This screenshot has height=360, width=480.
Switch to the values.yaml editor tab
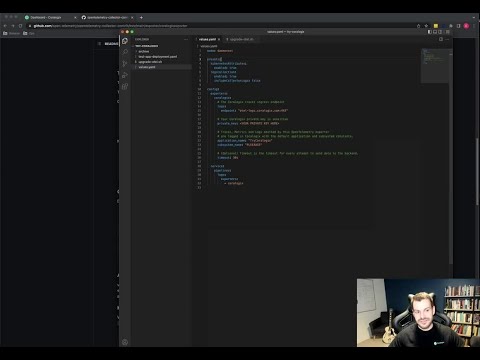(x=208, y=39)
